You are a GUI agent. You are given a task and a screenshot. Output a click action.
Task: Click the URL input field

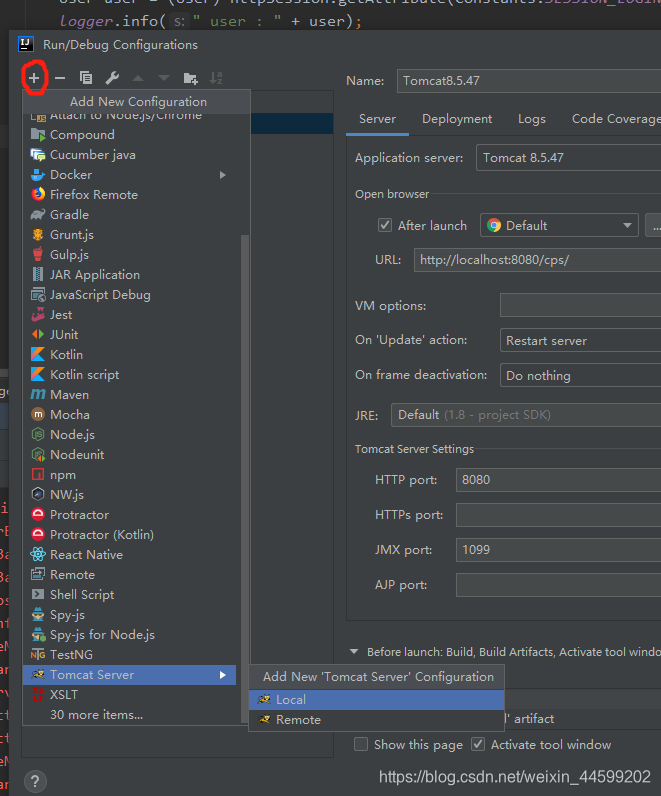pyautogui.click(x=537, y=260)
